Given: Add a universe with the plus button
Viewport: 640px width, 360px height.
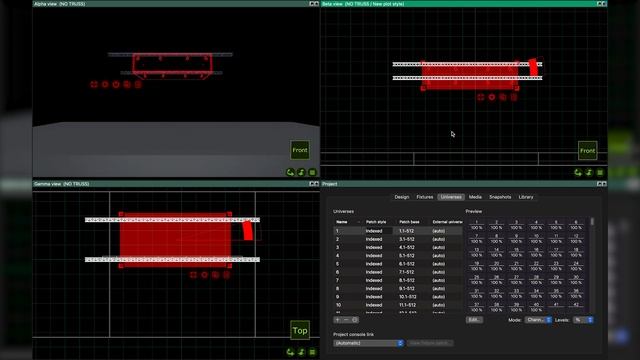Looking at the screenshot, I should (338, 320).
